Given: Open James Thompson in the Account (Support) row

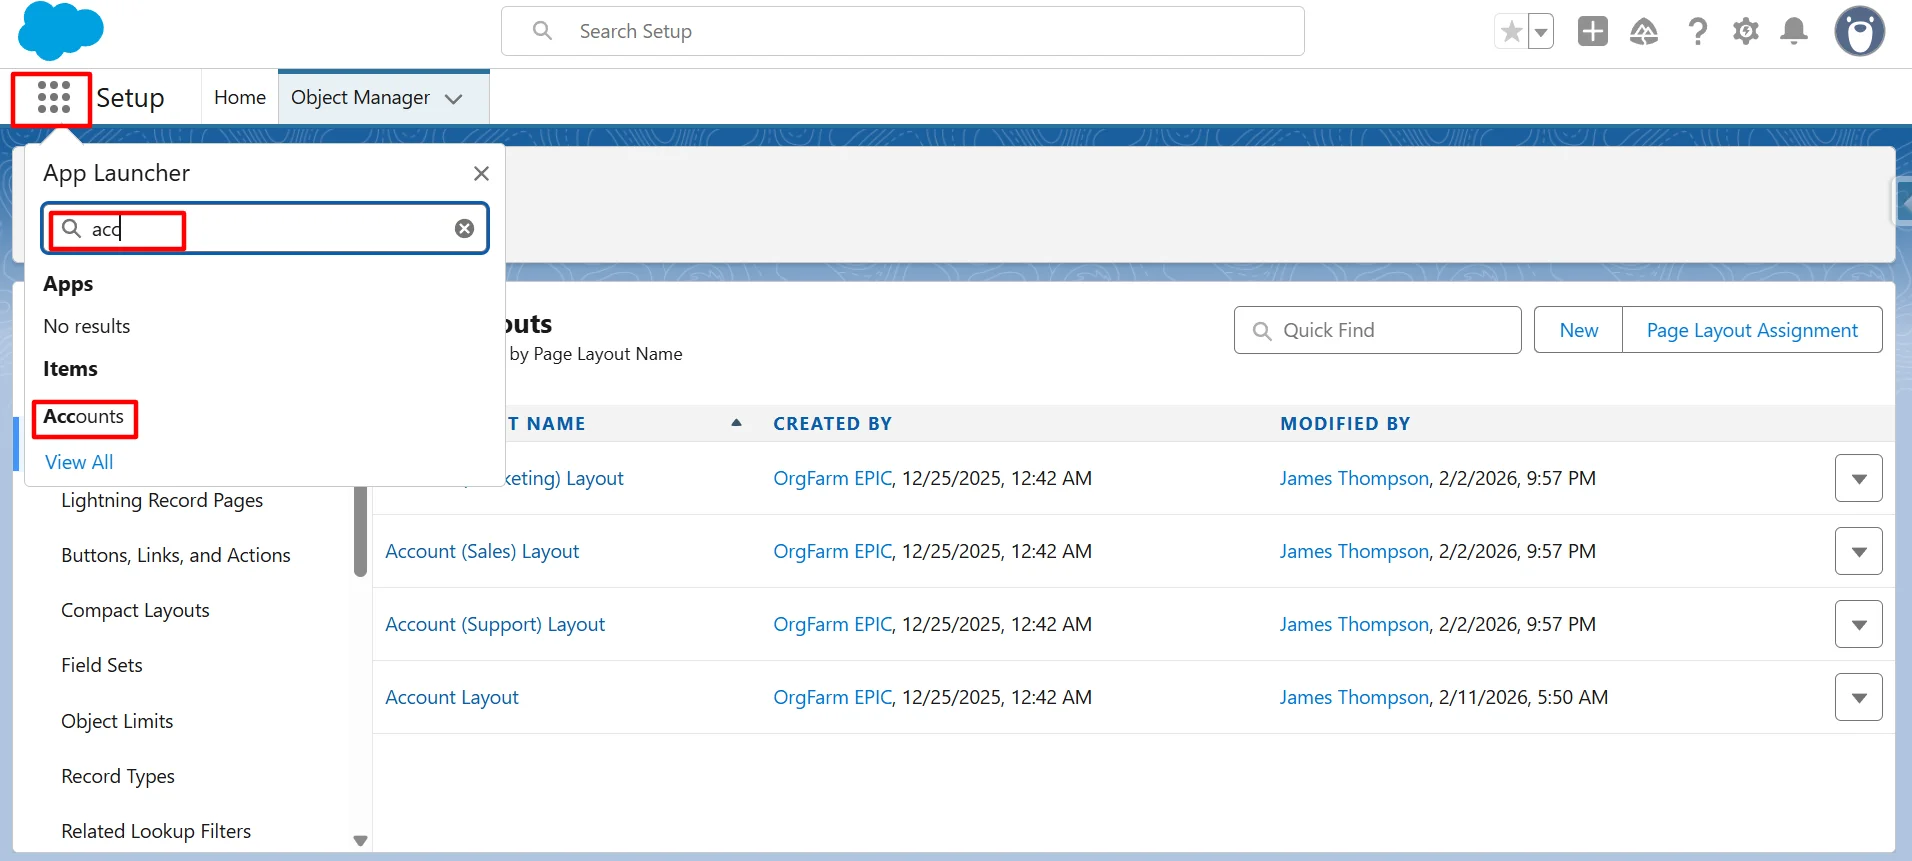Looking at the screenshot, I should 1354,624.
